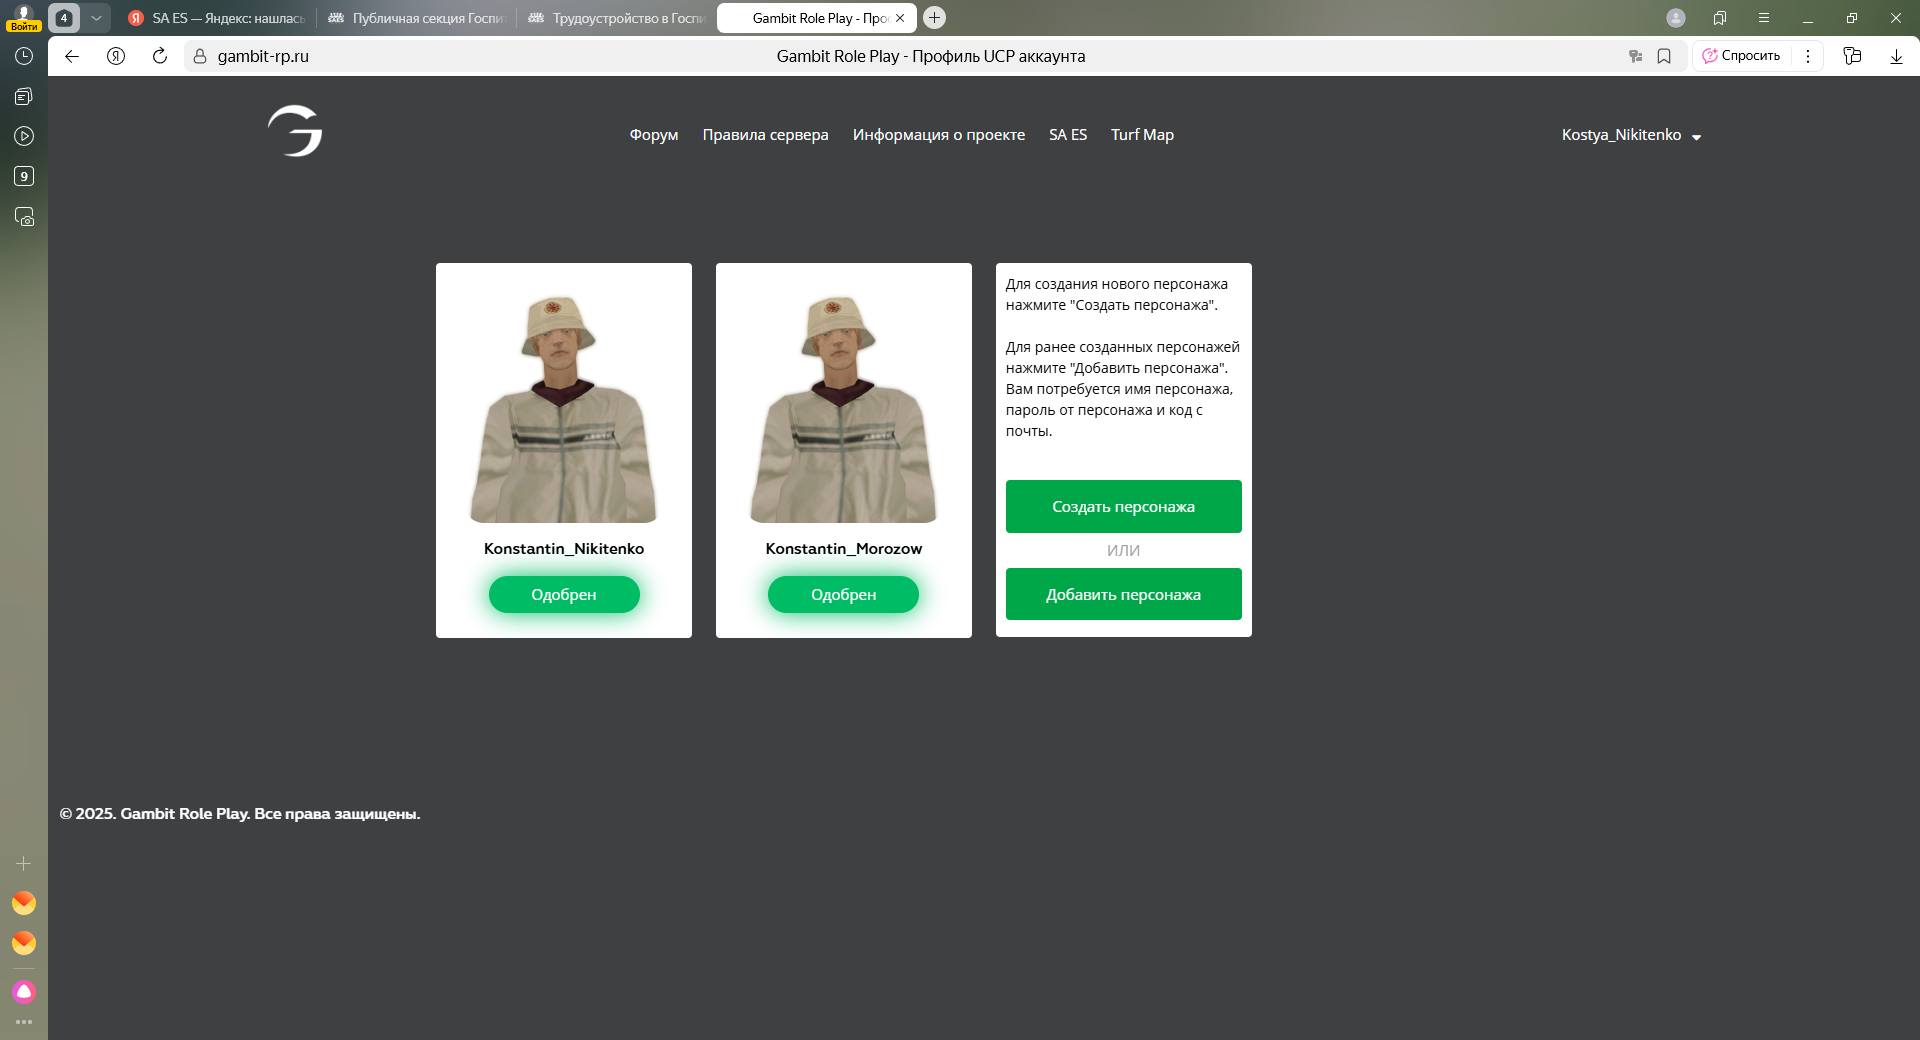Click the tab collections icon in title bar
Screen dimensions: 1920x1040
click(x=1720, y=18)
